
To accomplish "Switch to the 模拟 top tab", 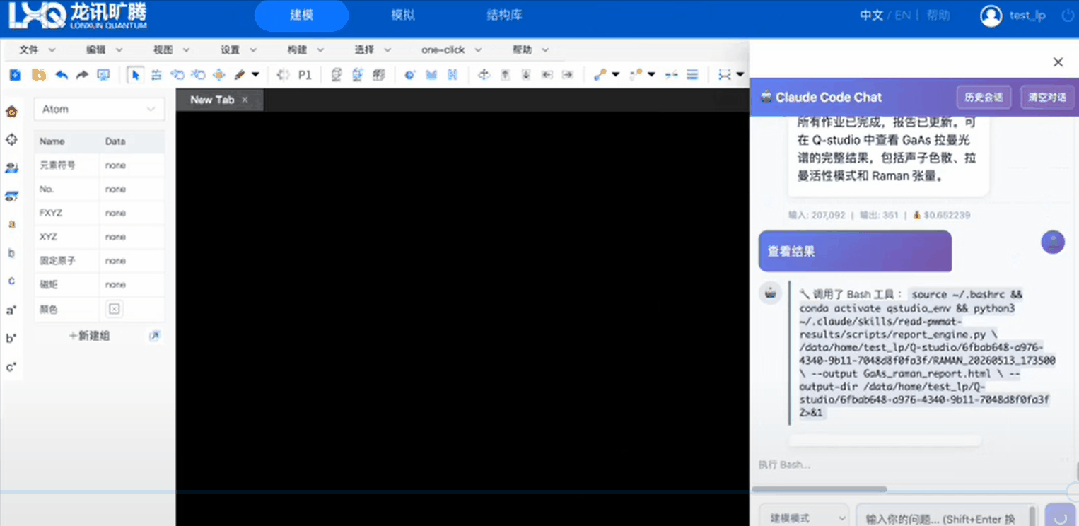I will pyautogui.click(x=403, y=16).
